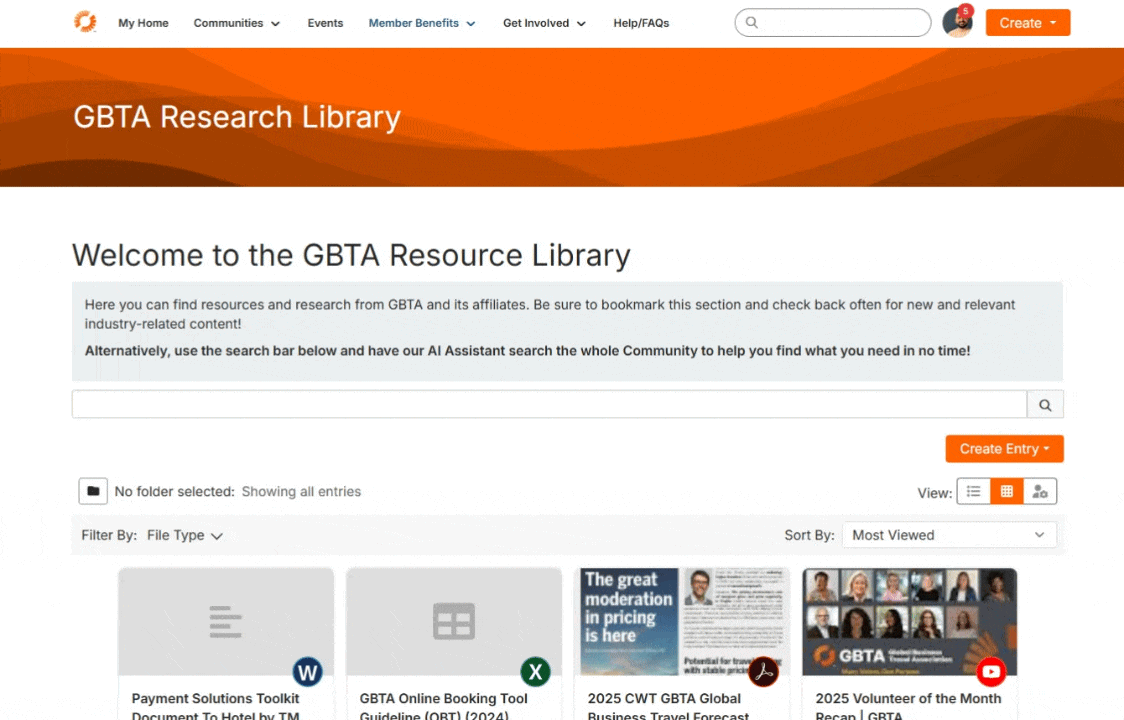Click the PDF file type badge
The height and width of the screenshot is (720, 1124).
(x=763, y=672)
